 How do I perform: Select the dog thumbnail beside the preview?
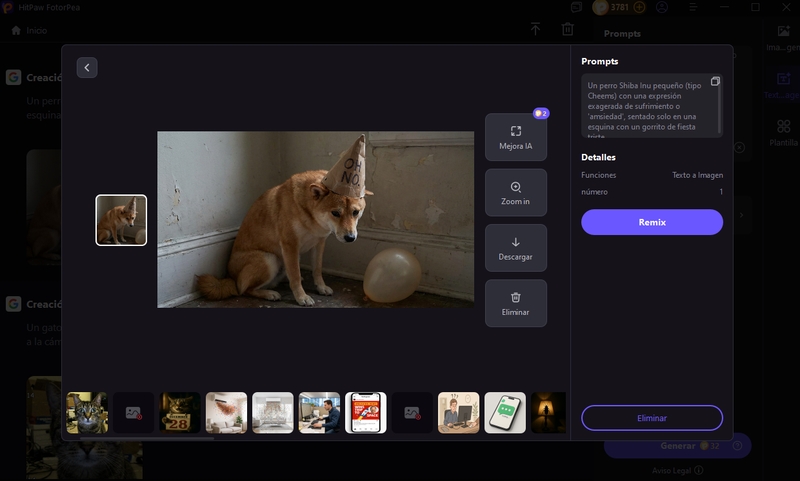[121, 220]
